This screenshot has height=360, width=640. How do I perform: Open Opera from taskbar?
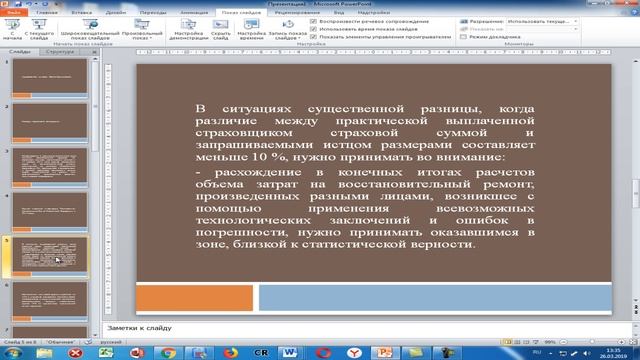tap(323, 353)
